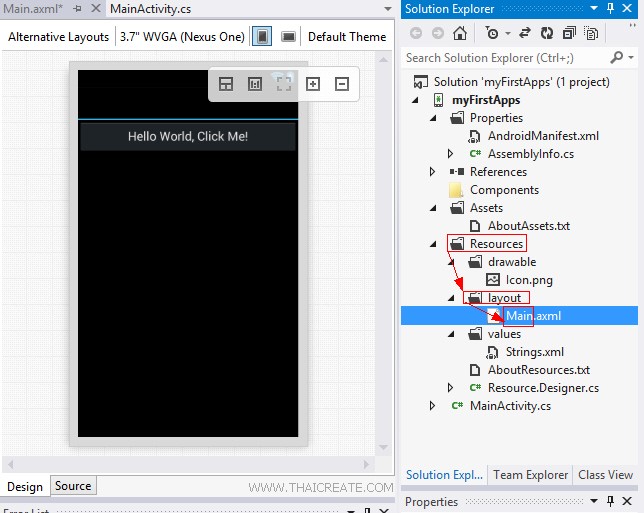The image size is (644, 513).
Task: Toggle Show All Files icon
Action: [591, 33]
